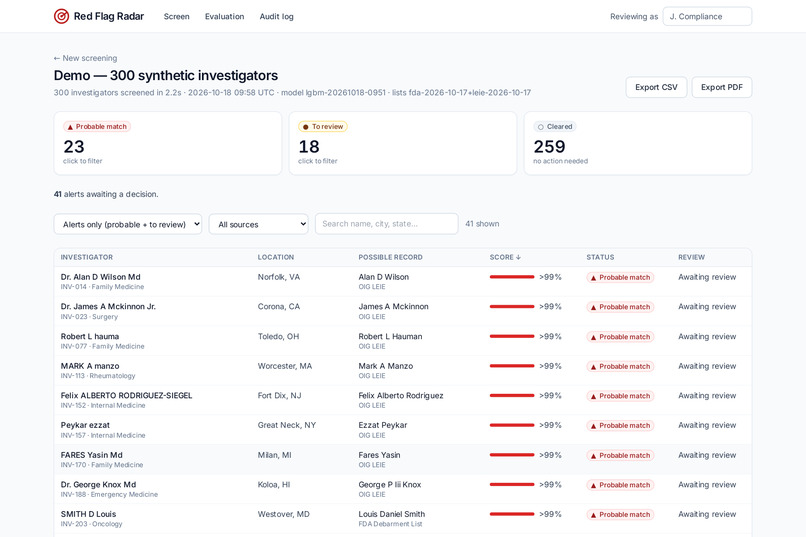Image resolution: width=806 pixels, height=537 pixels.
Task: Click the Worcester, MA location cell
Action: (x=285, y=366)
